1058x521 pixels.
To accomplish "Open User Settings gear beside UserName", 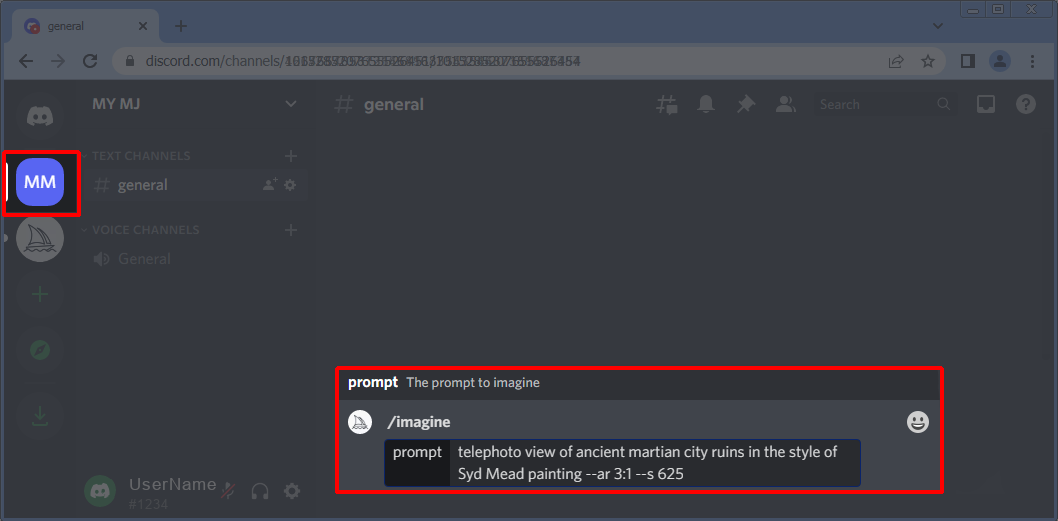I will coord(291,491).
